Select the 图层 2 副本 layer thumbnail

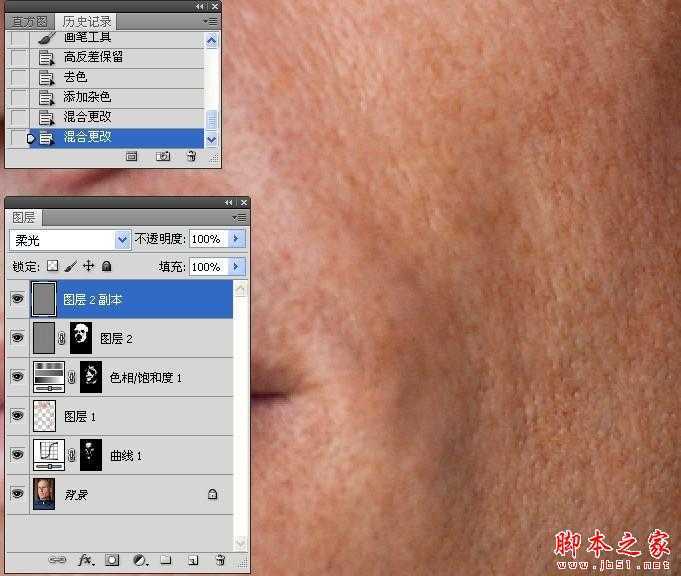(43, 299)
